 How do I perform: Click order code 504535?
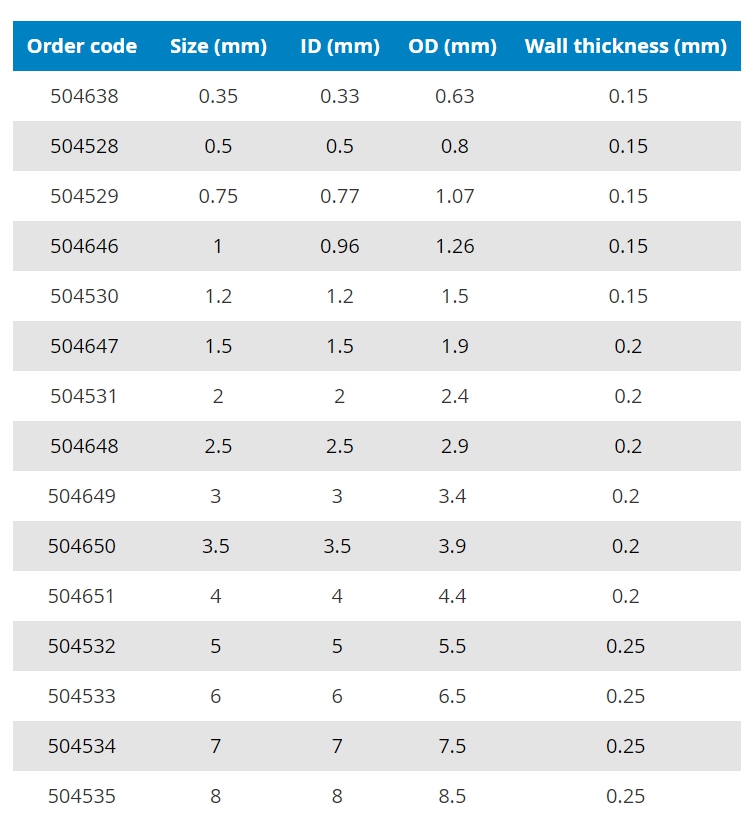82,796
